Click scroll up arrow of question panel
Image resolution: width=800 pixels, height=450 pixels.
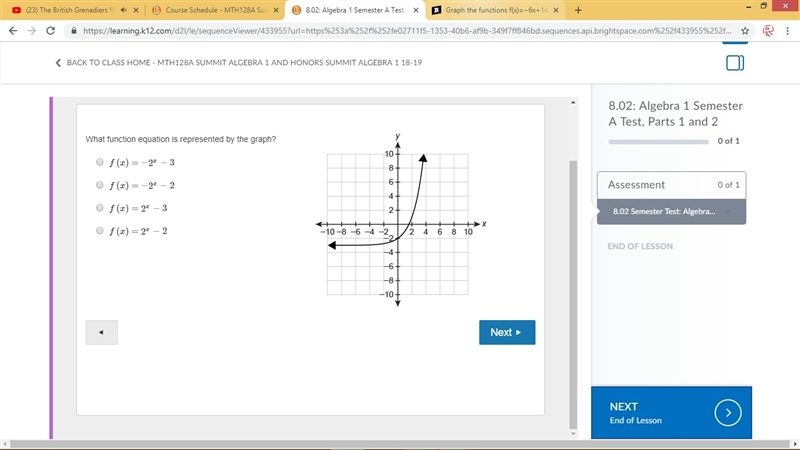point(573,103)
